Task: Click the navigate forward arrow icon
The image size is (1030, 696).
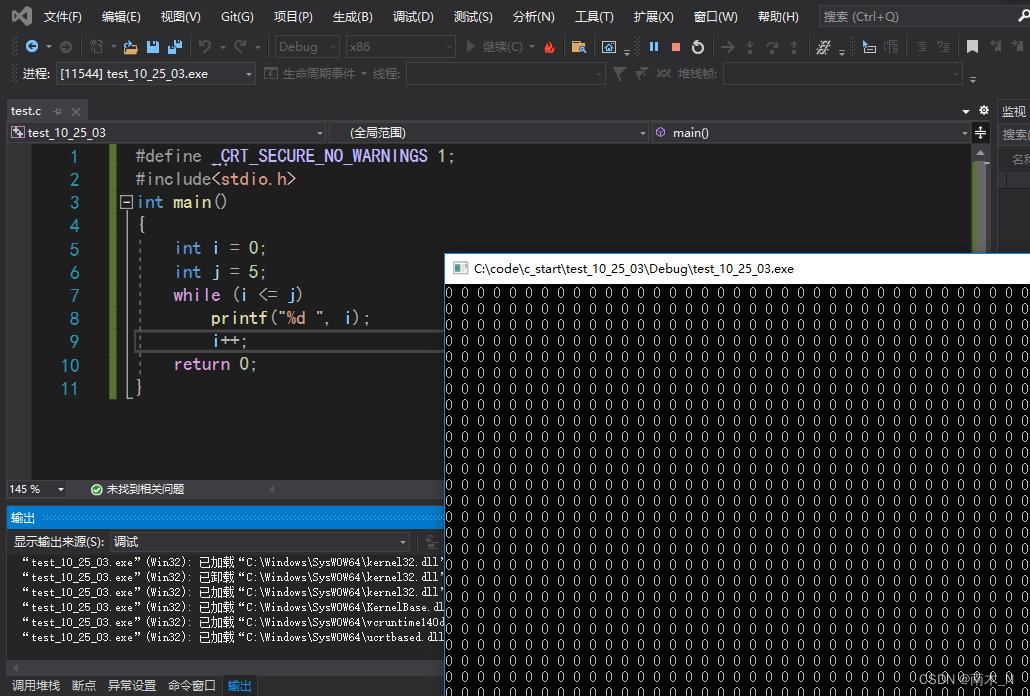Action: click(66, 47)
